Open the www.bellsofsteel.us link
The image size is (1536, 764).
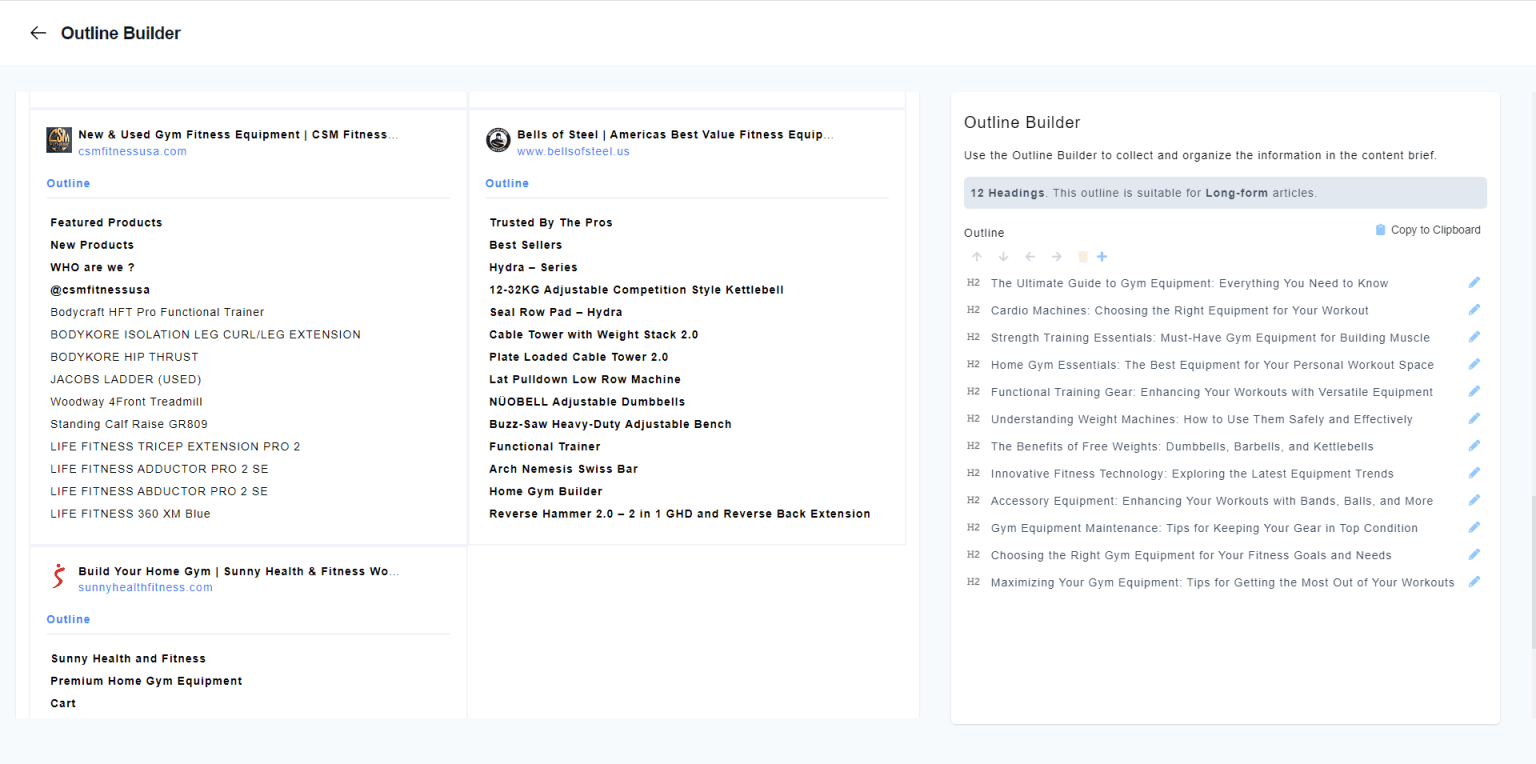pyautogui.click(x=573, y=152)
